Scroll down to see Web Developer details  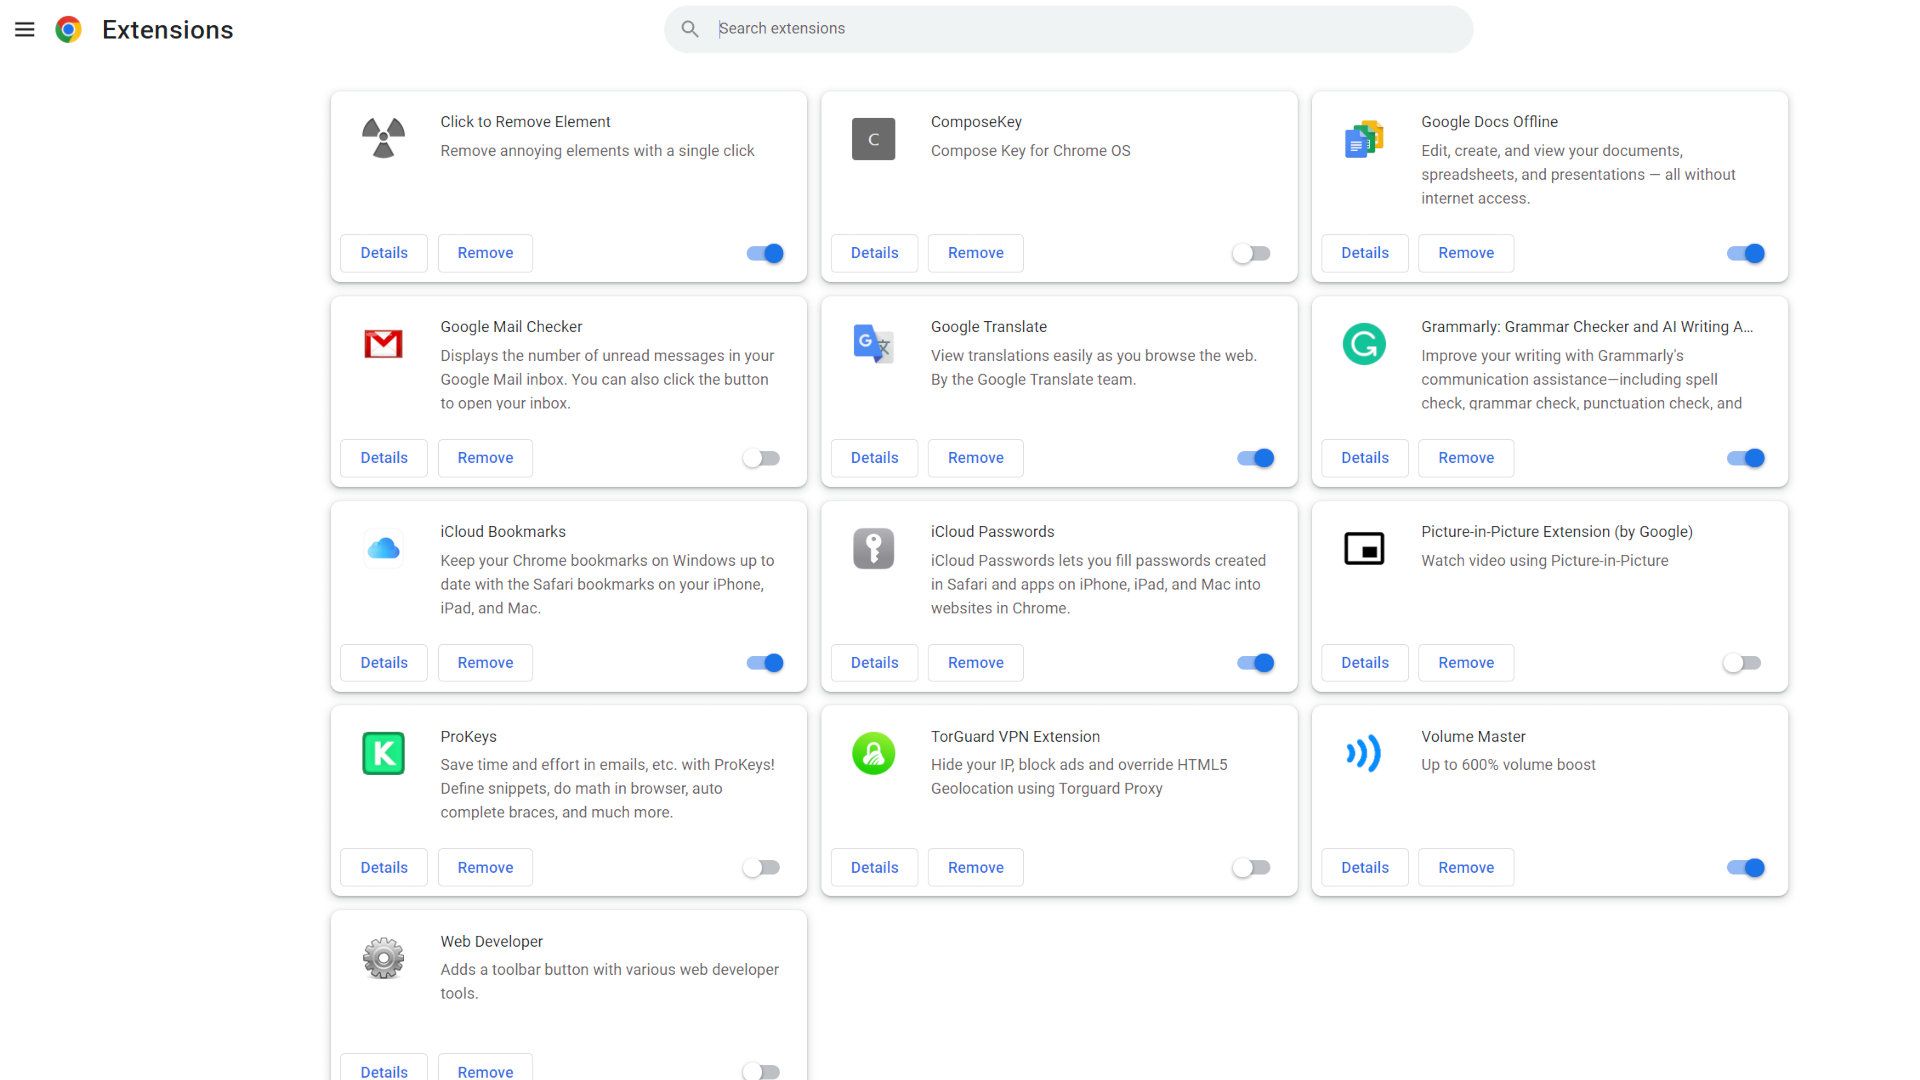tap(384, 1069)
